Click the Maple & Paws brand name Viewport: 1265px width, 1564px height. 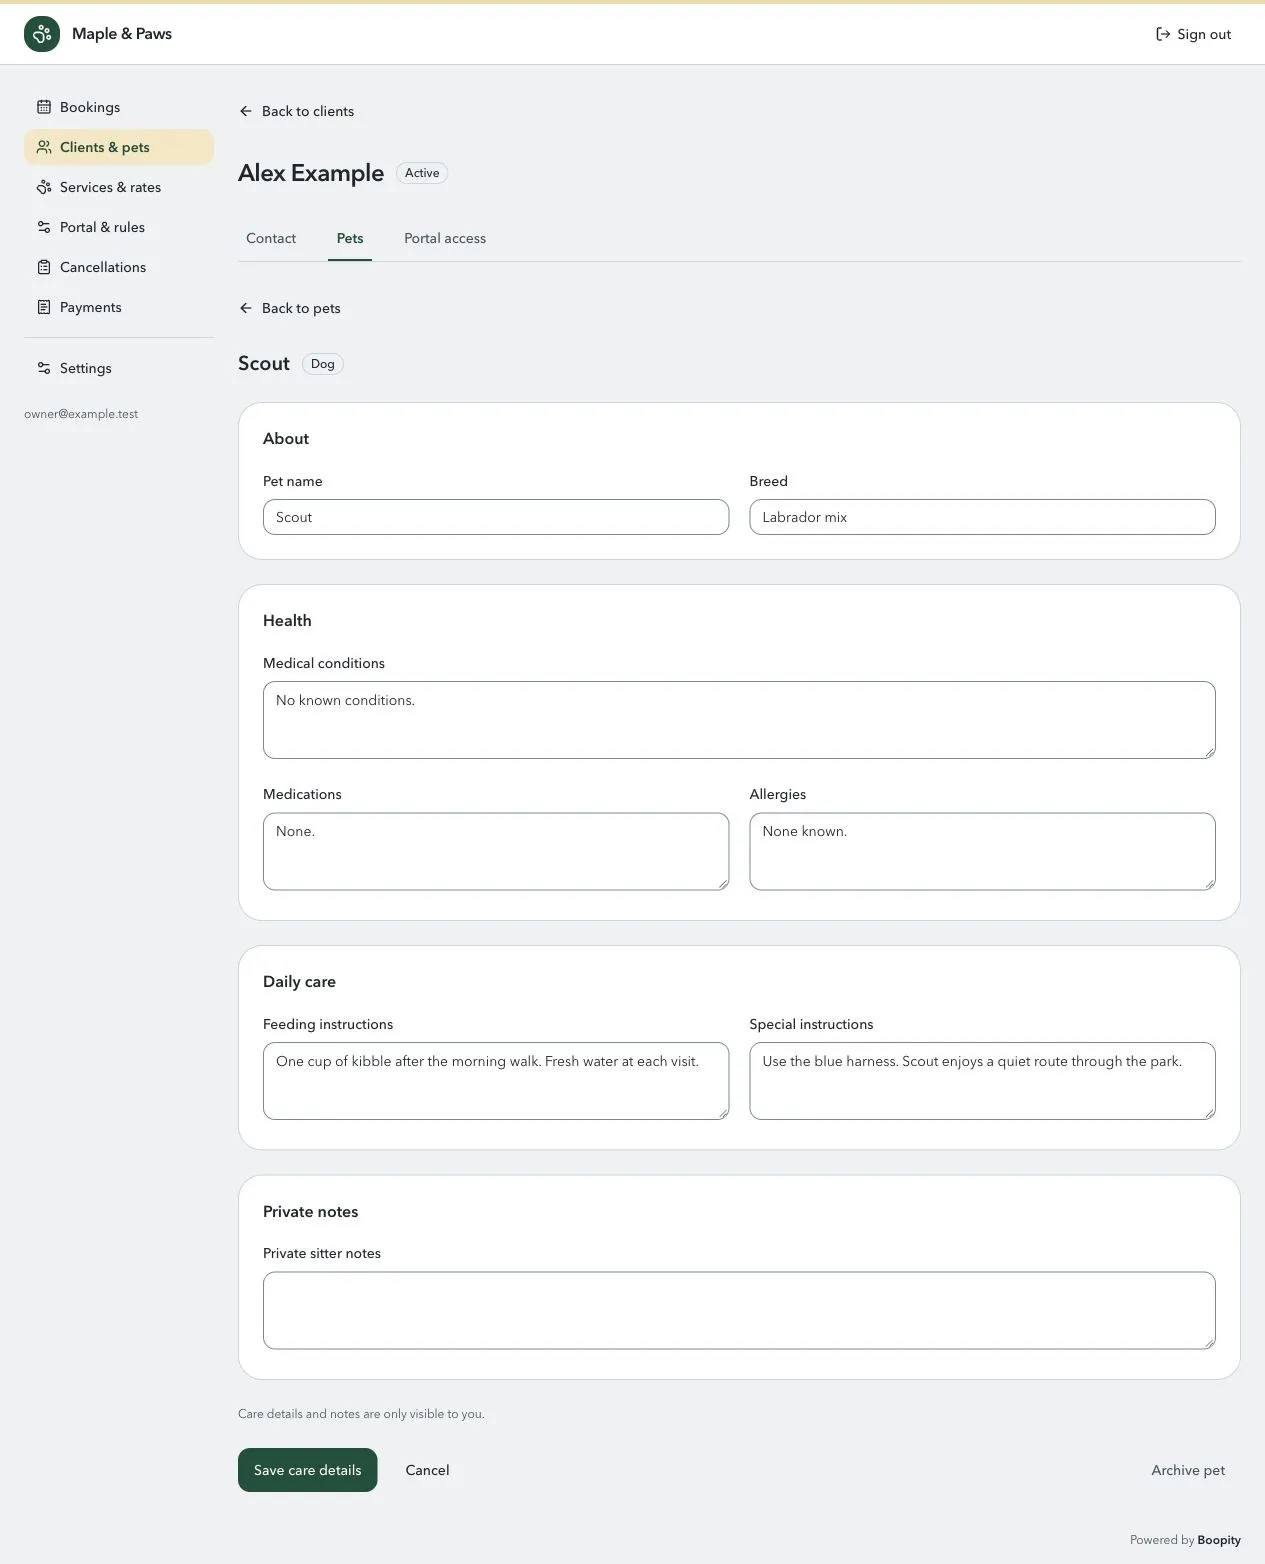click(122, 34)
